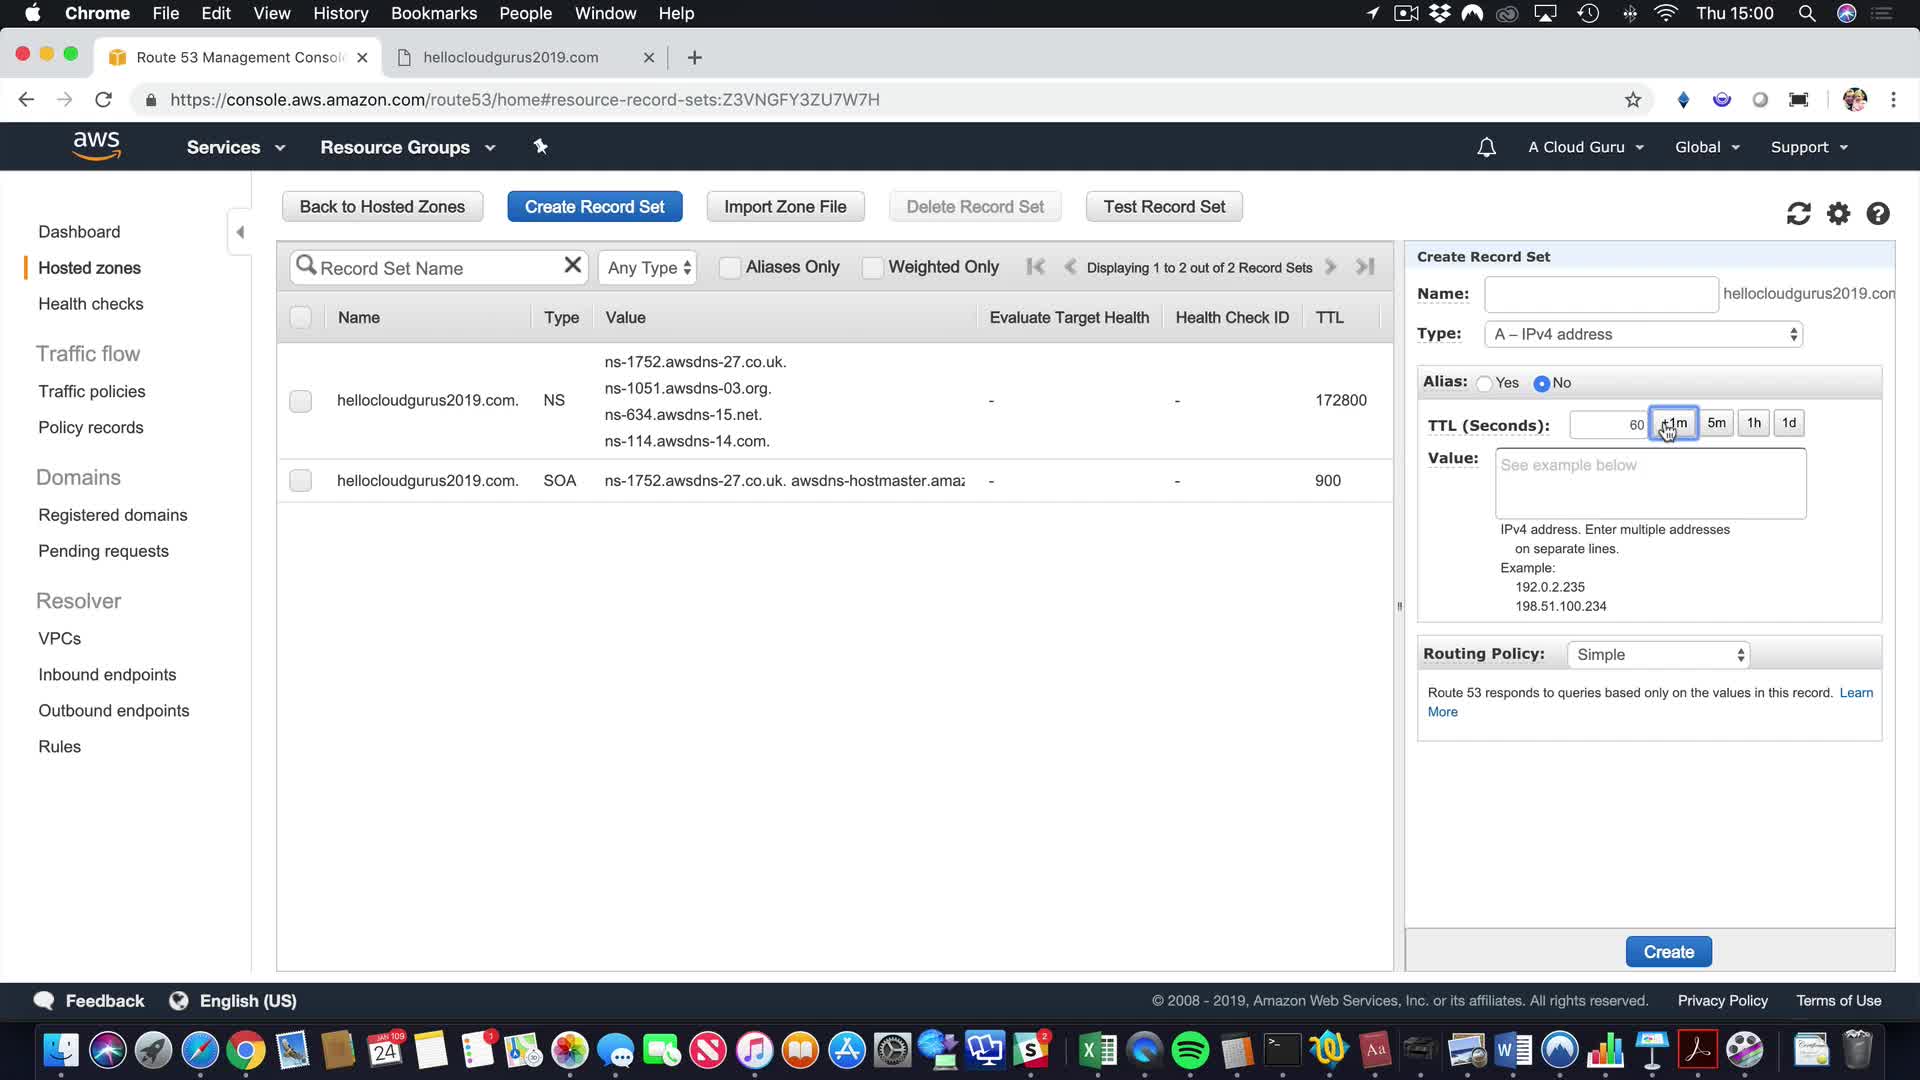
Task: Expand the Routing Policy dropdown
Action: [x=1658, y=655]
